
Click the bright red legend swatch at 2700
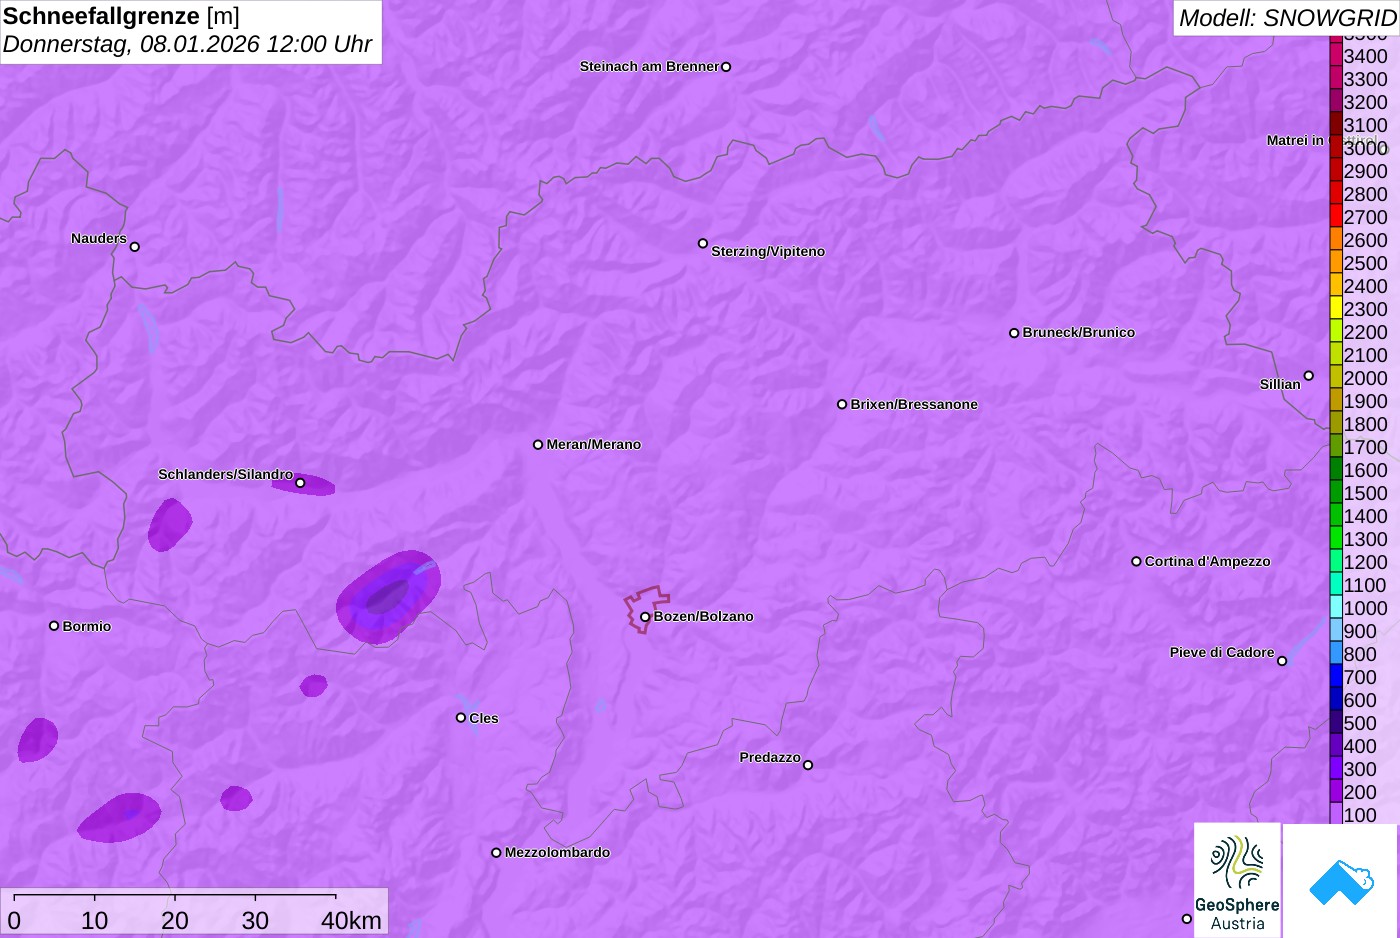(x=1336, y=216)
